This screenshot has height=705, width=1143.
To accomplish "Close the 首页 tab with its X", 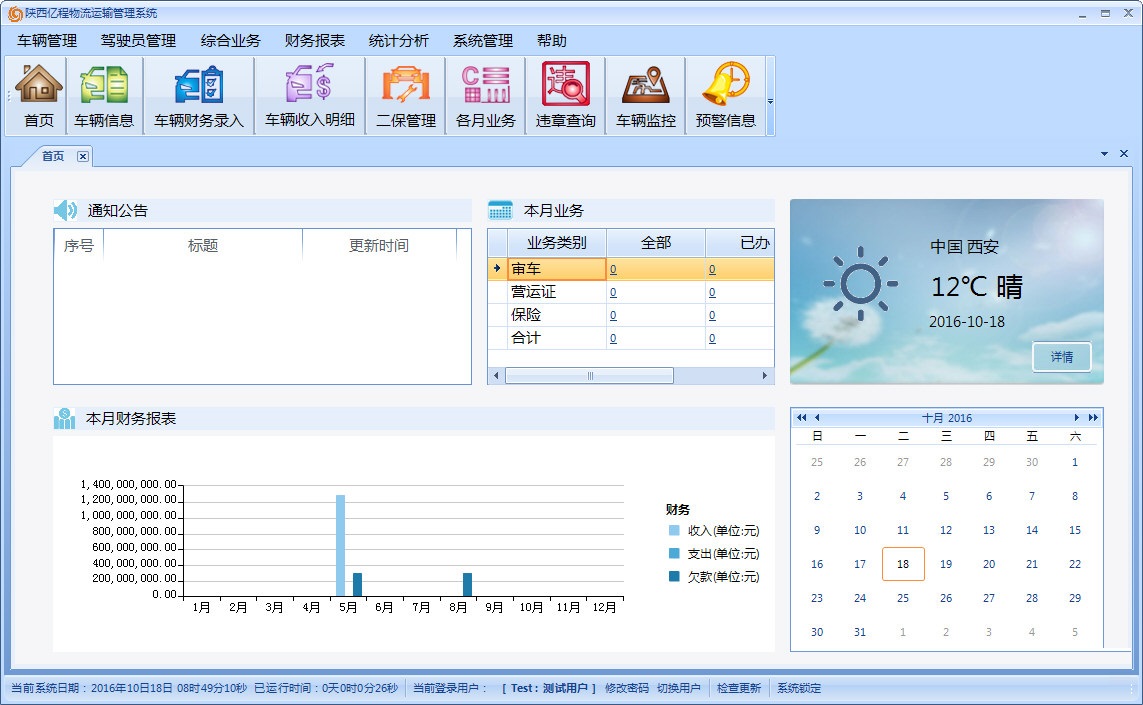I will [83, 156].
